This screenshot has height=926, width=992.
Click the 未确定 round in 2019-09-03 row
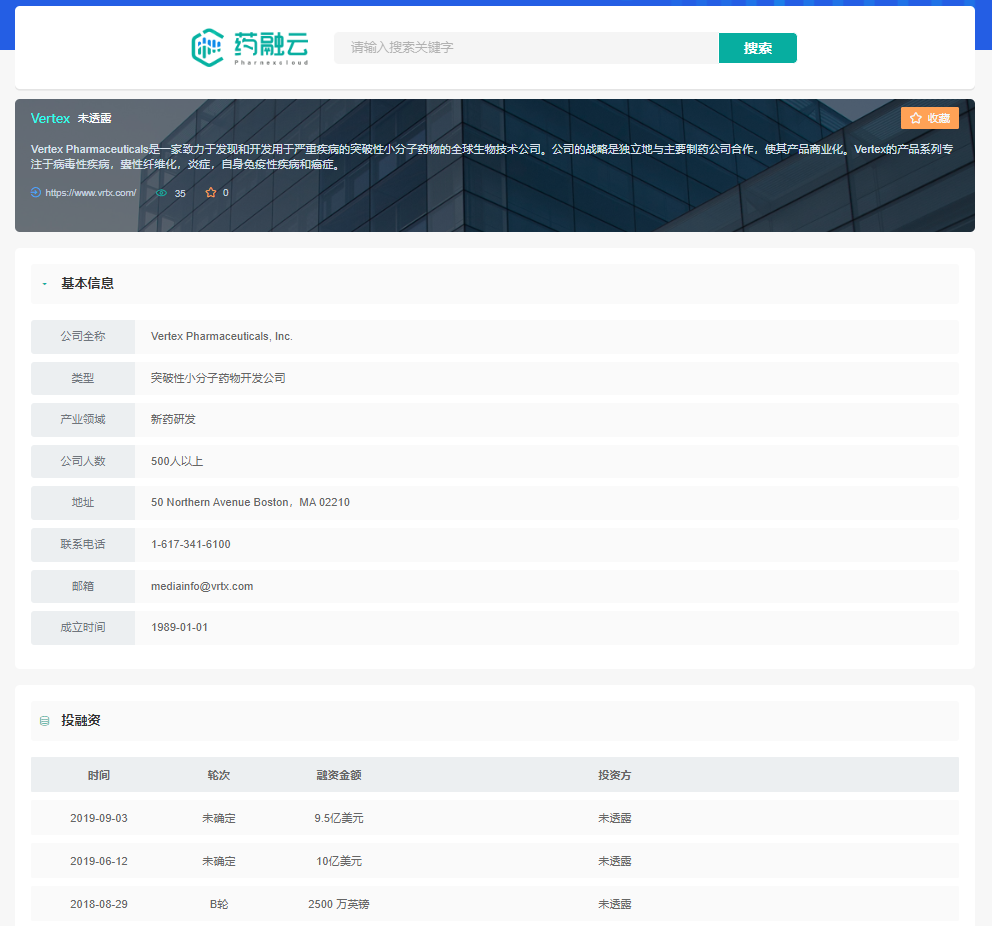tap(218, 818)
